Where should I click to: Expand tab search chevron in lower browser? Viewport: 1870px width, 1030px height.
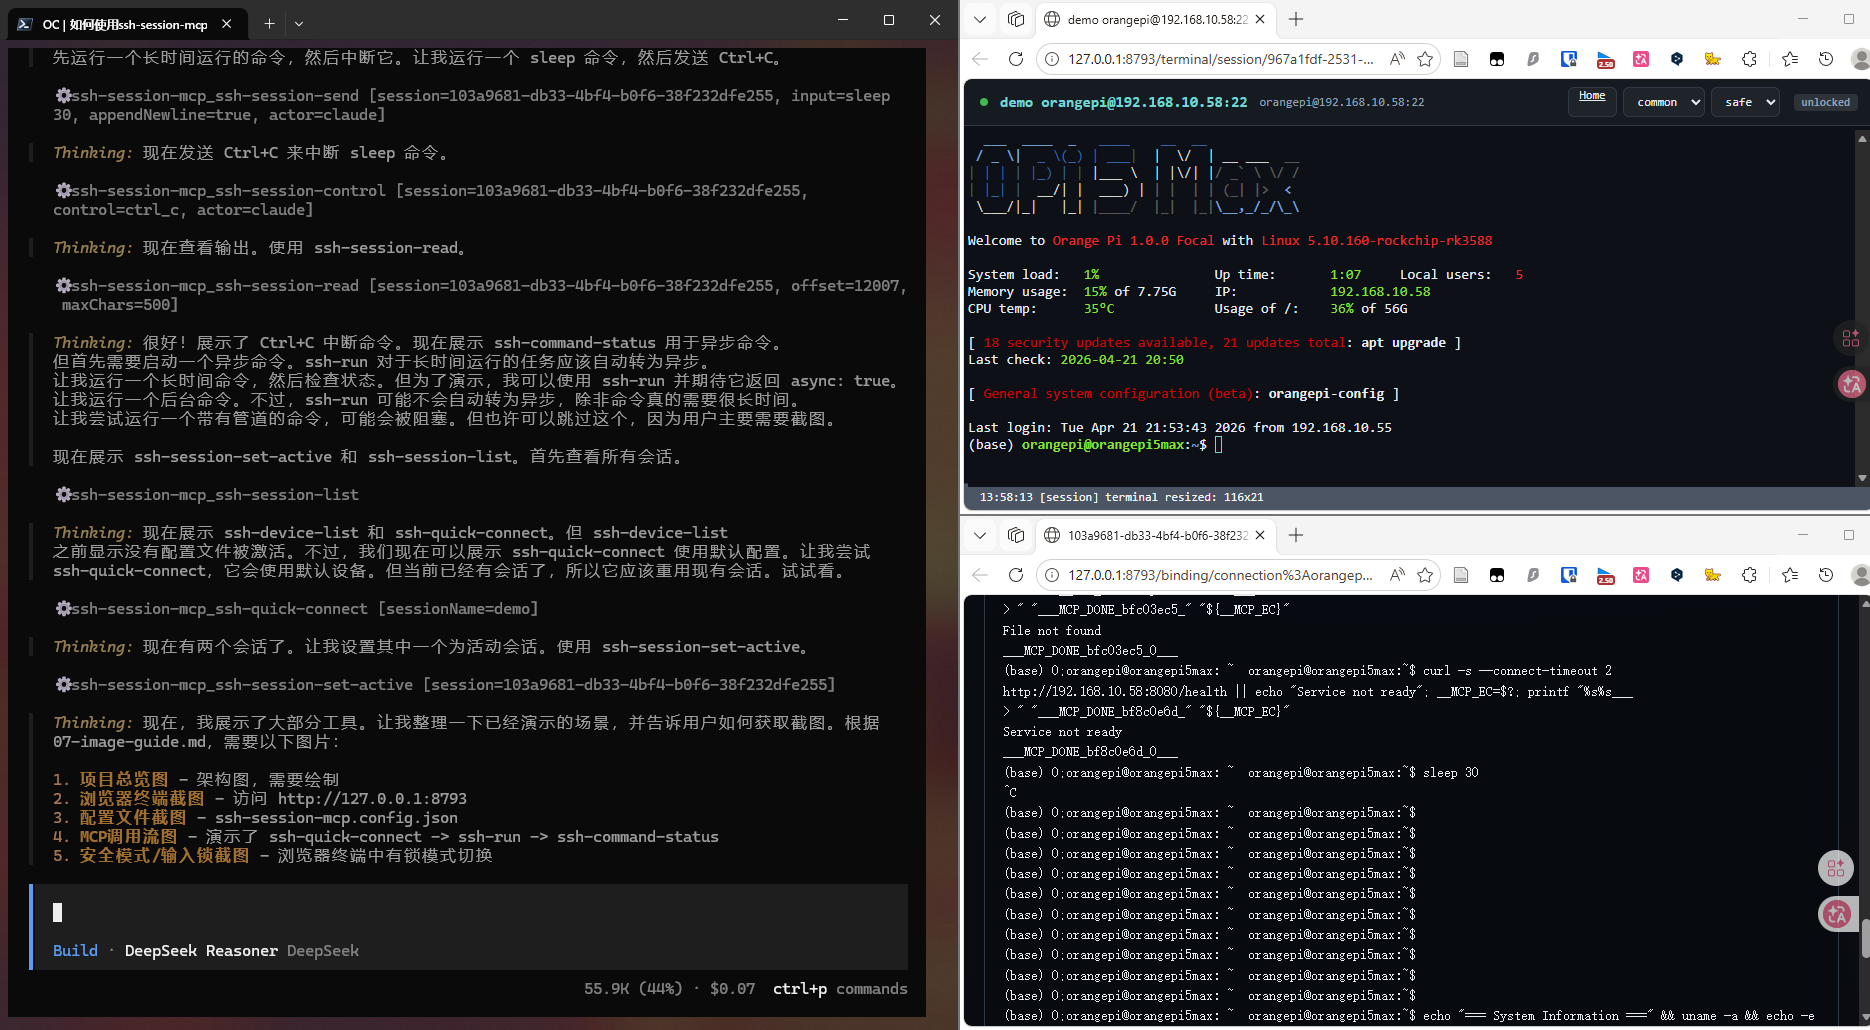(980, 535)
